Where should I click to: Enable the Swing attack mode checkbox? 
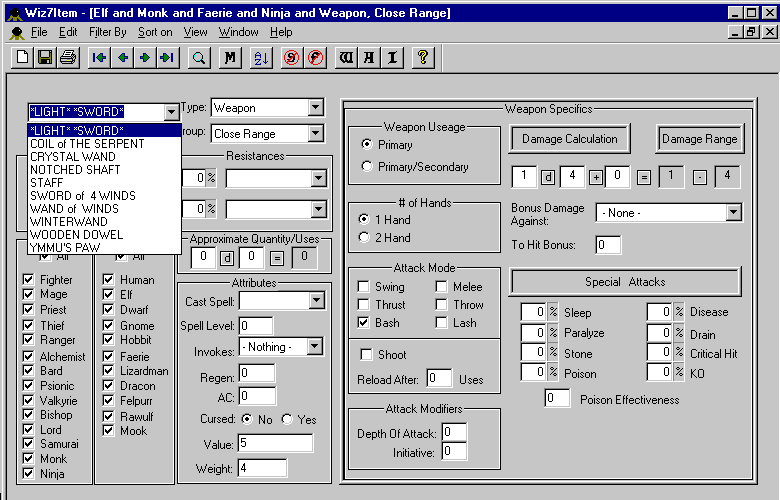point(364,287)
